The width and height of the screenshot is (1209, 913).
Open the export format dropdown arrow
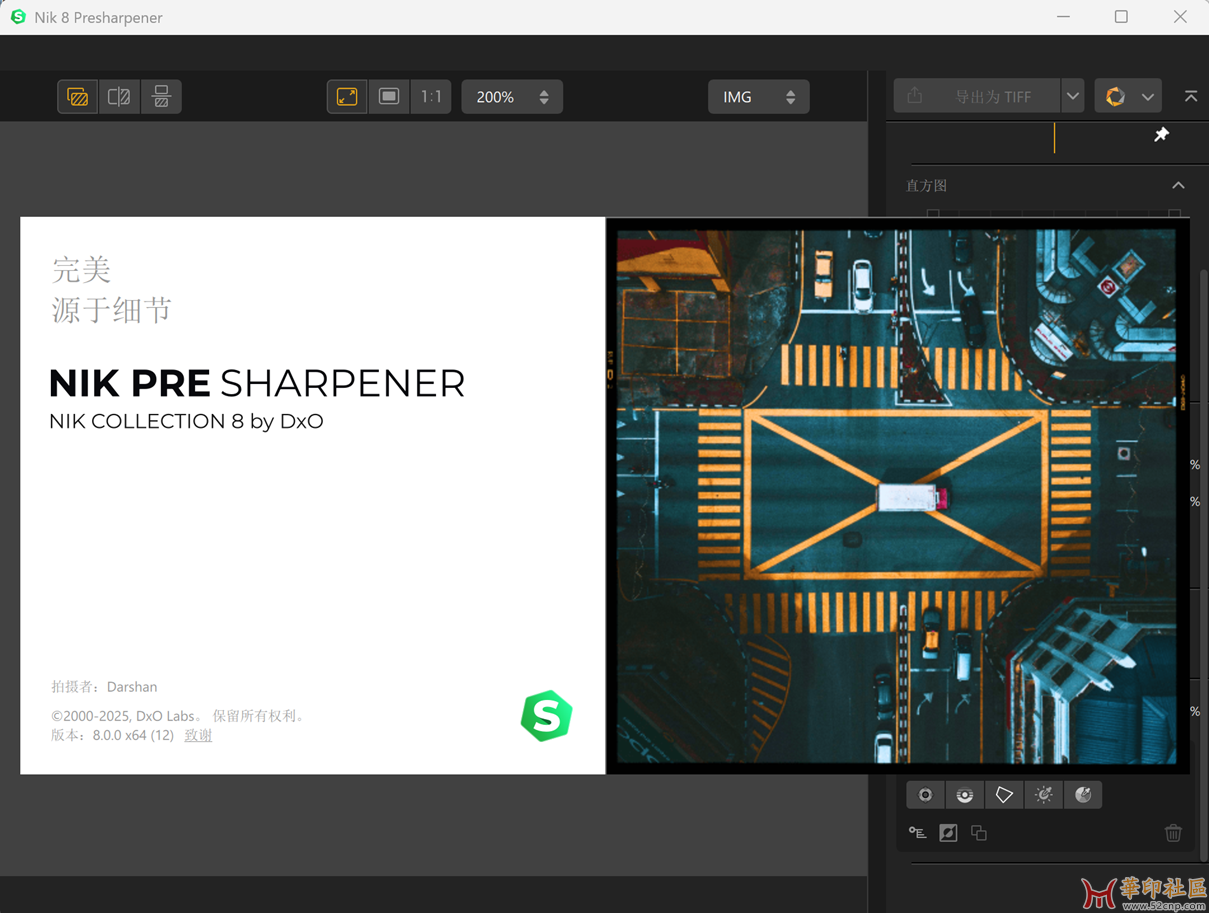[x=1072, y=97]
